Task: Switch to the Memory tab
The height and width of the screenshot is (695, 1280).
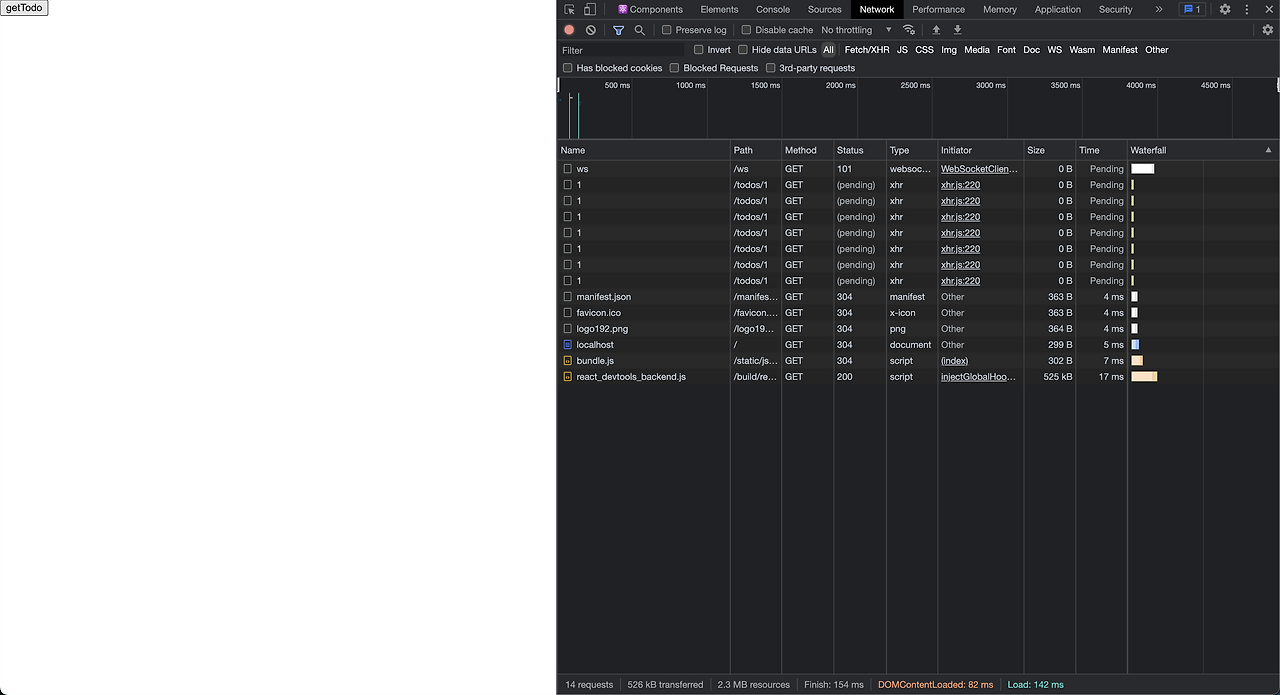Action: (1000, 9)
